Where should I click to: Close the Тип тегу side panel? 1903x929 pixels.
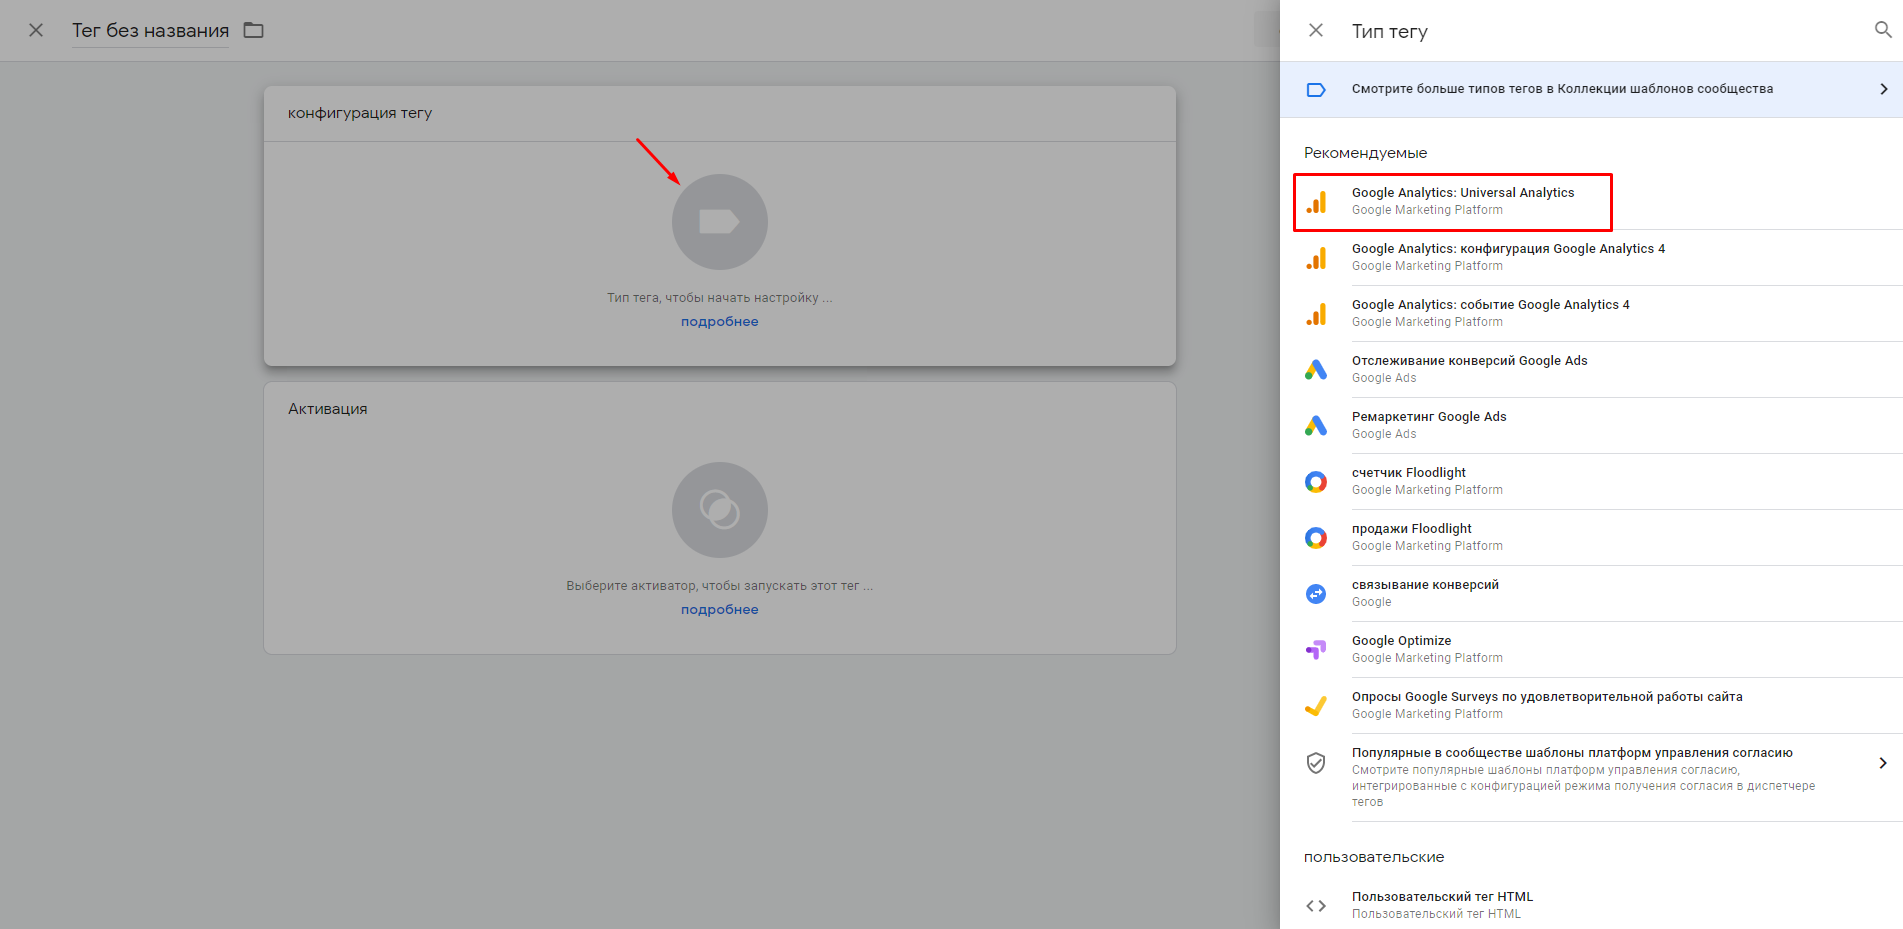pyautogui.click(x=1316, y=30)
